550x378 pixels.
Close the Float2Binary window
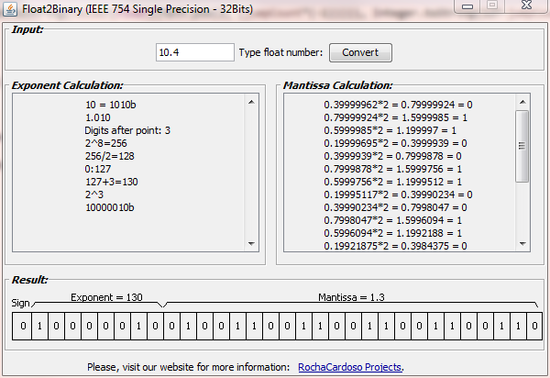(x=526, y=5)
